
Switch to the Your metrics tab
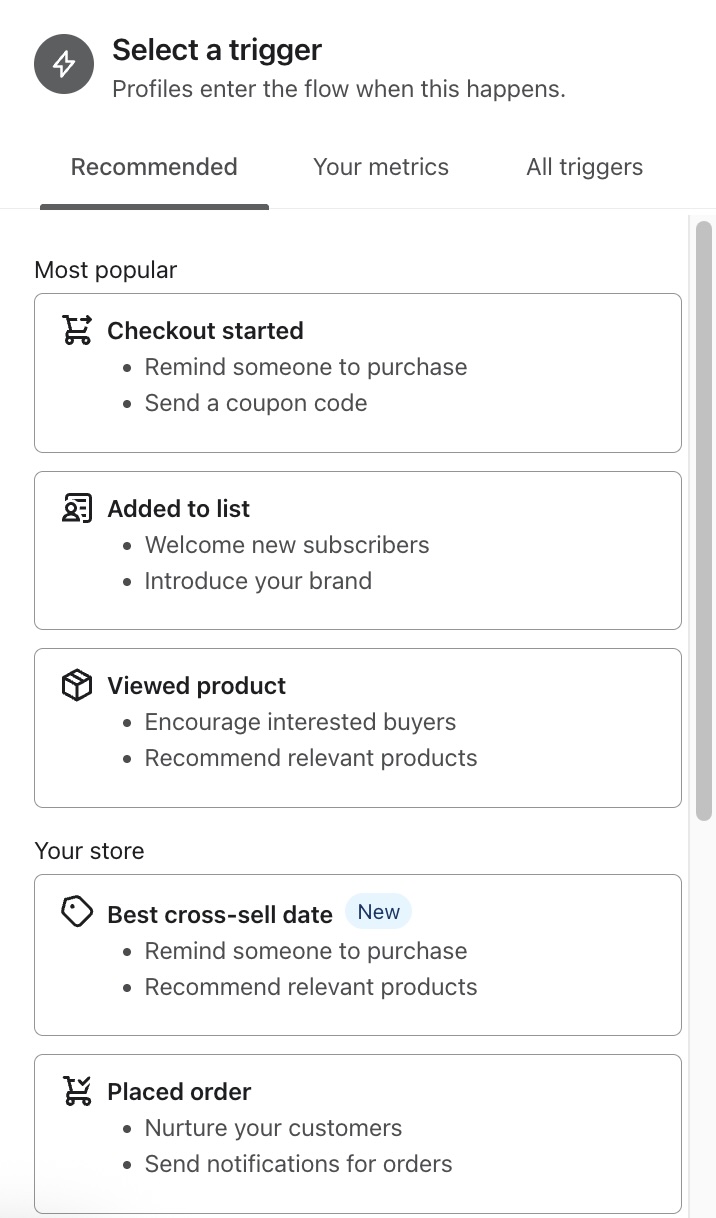pyautogui.click(x=381, y=167)
